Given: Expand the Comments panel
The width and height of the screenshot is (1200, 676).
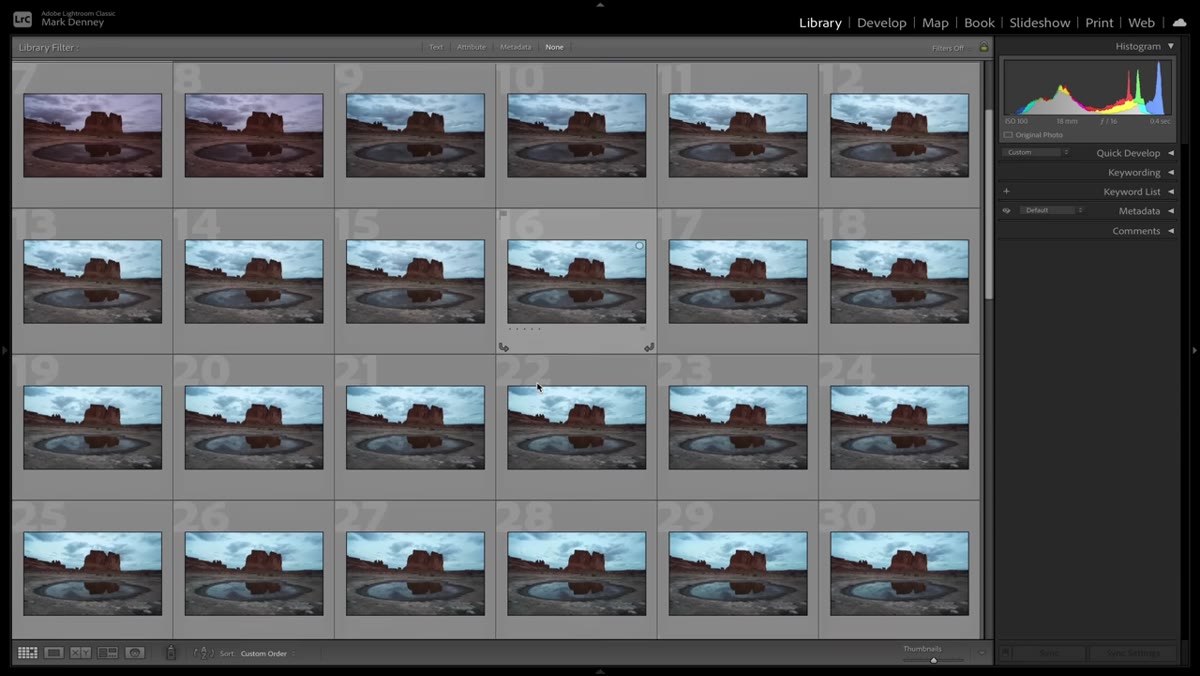Looking at the screenshot, I should (1171, 231).
